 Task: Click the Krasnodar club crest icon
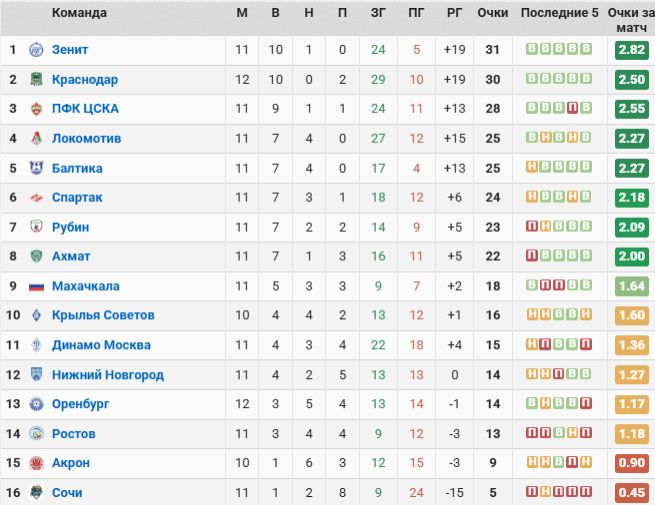click(36, 80)
